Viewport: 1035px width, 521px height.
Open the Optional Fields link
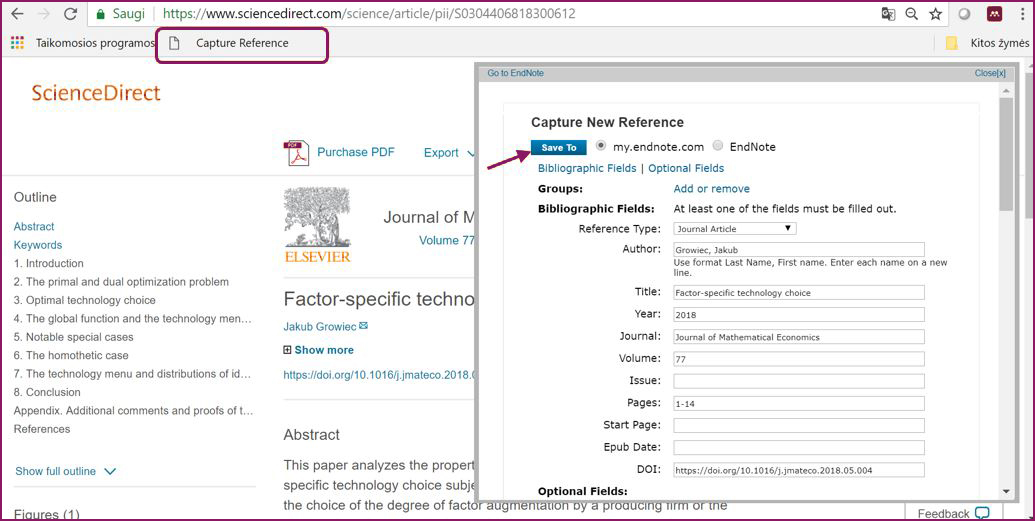pyautogui.click(x=686, y=168)
